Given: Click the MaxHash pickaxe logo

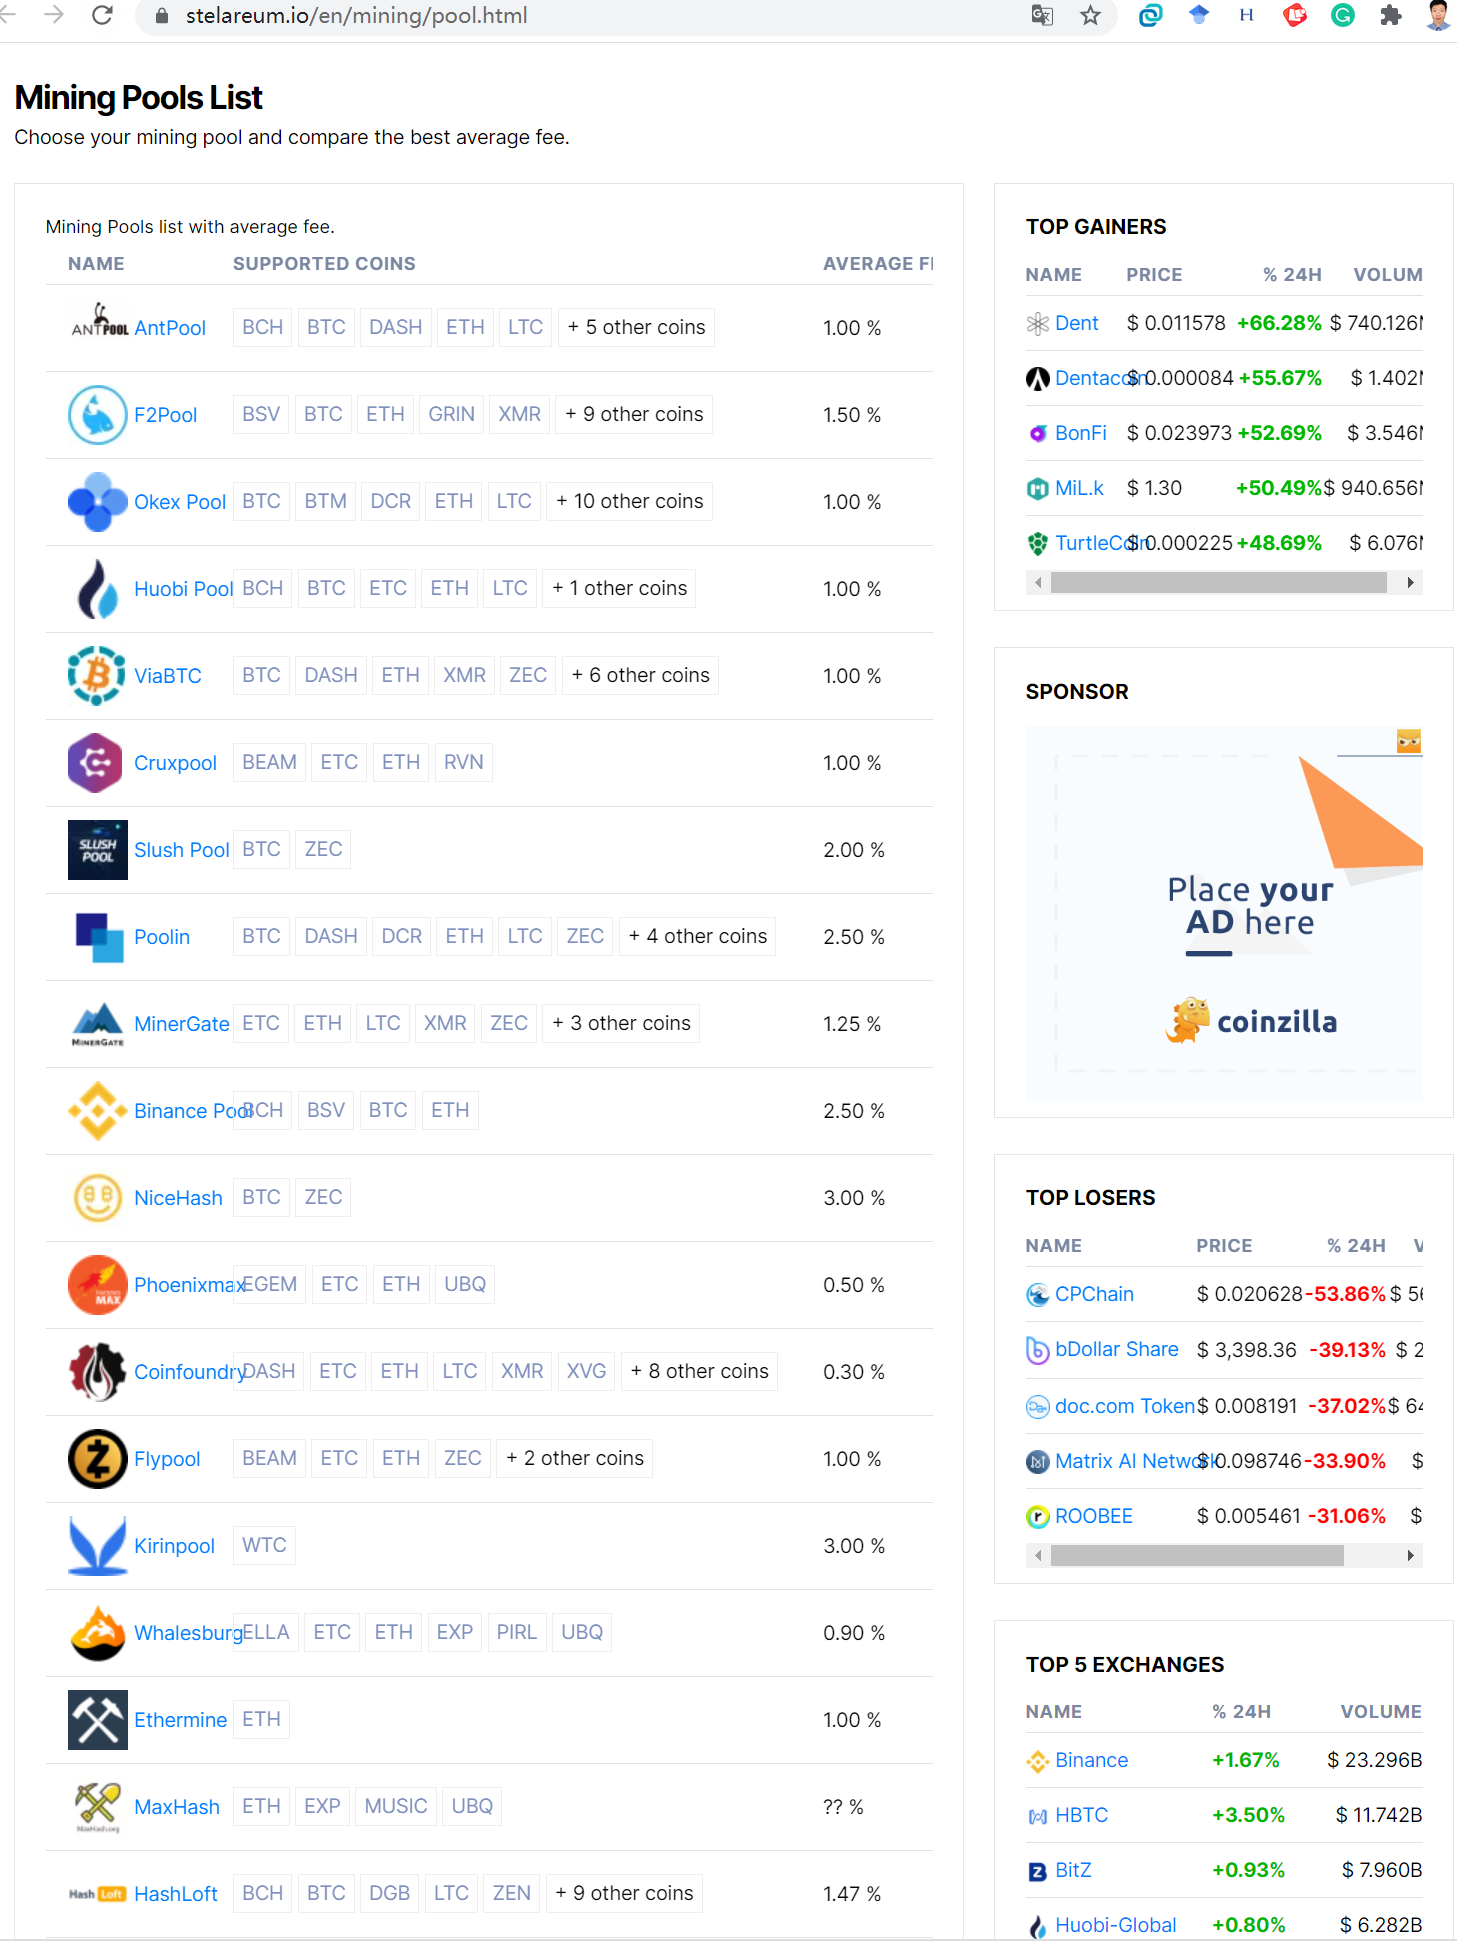Looking at the screenshot, I should [x=98, y=1807].
